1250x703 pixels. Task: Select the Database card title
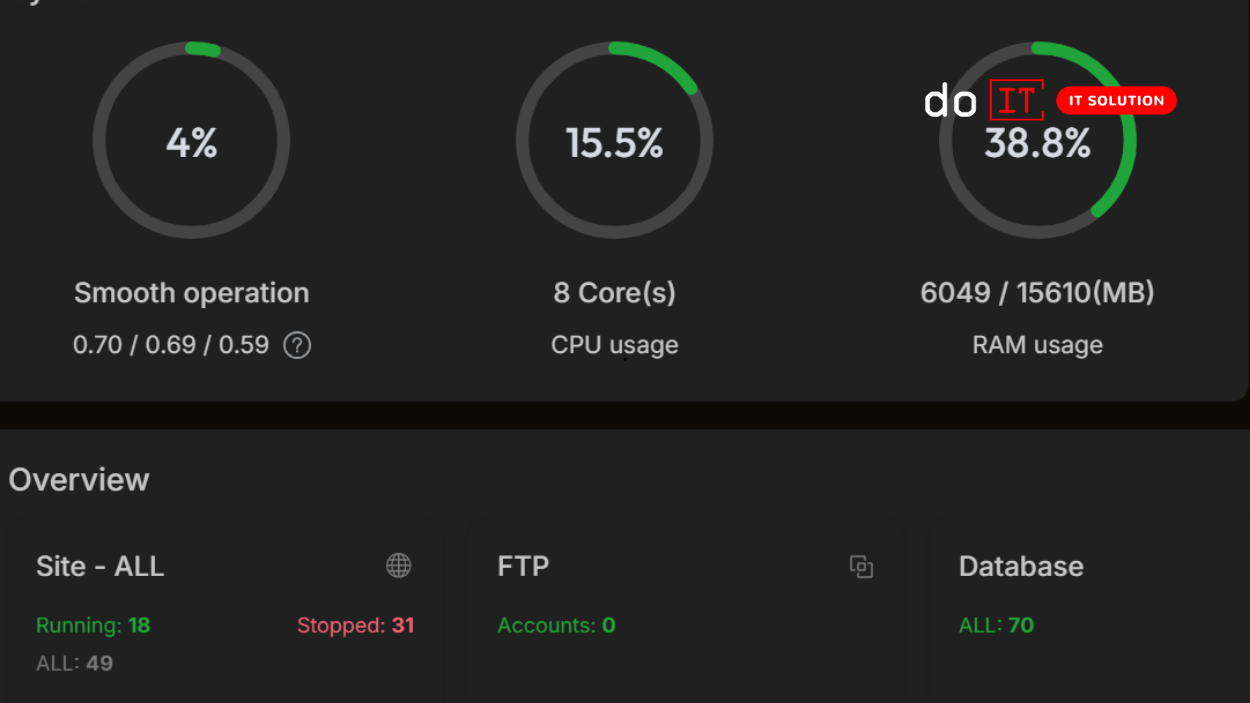[1021, 566]
